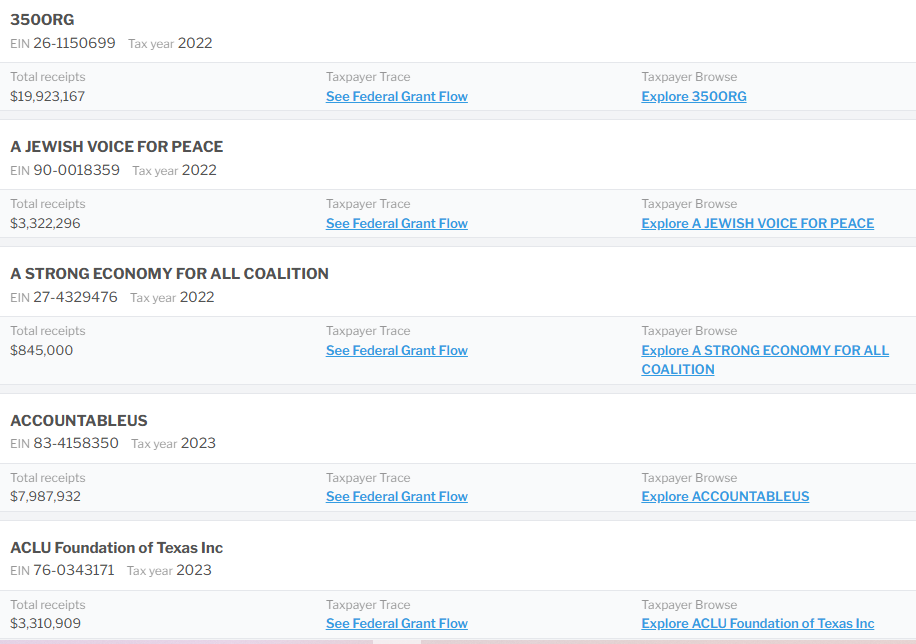Click the EIN 83-4158350 number
This screenshot has width=916, height=644.
[x=76, y=444]
